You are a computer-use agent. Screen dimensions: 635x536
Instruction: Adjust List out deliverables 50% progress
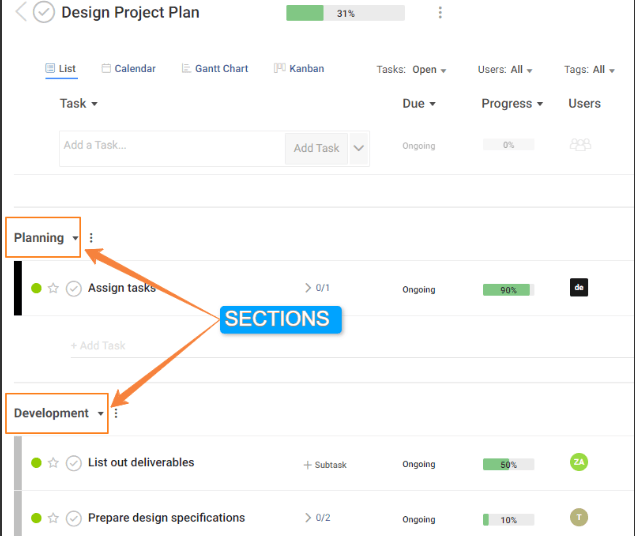(508, 464)
